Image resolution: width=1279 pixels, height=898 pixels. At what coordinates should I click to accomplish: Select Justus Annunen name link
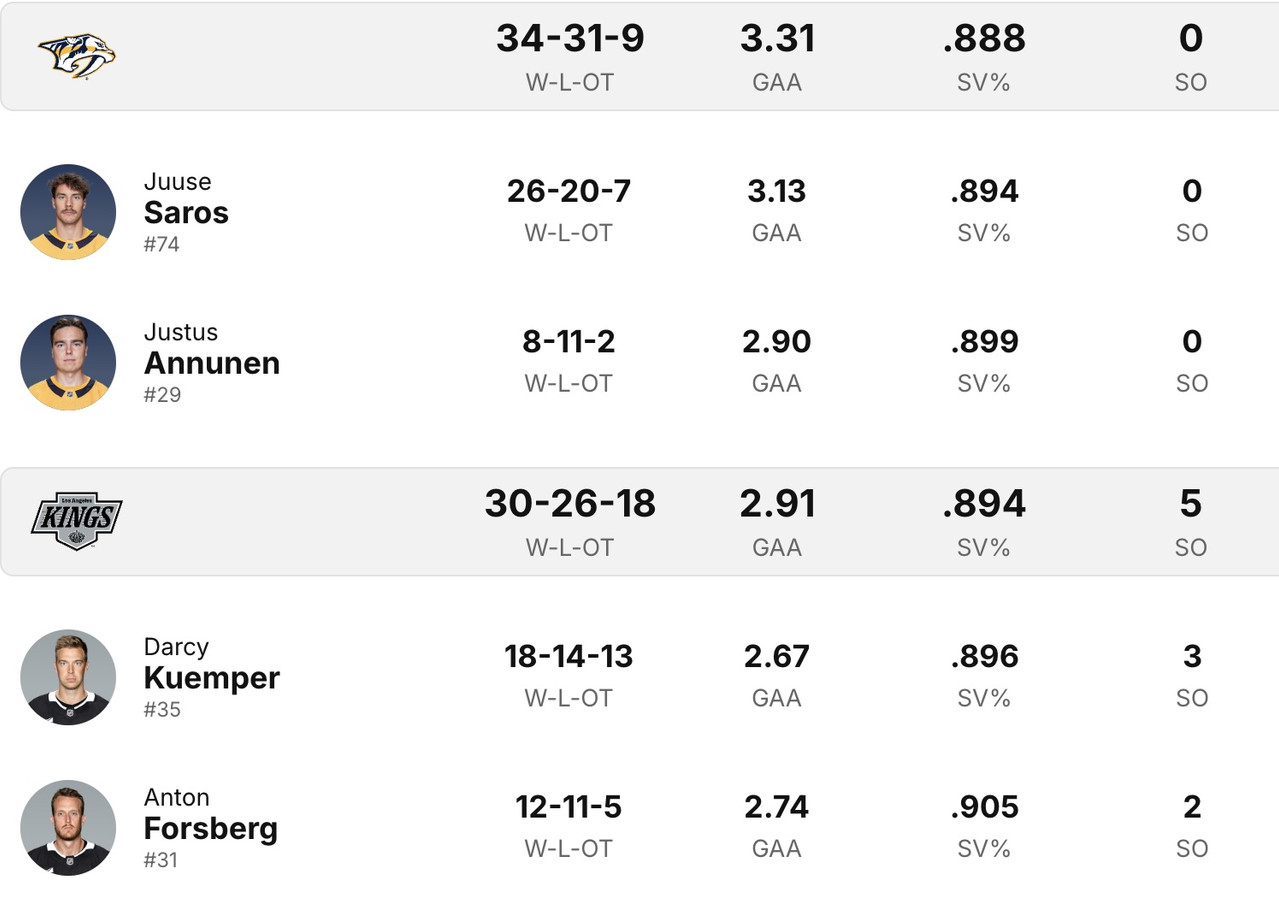[x=211, y=362]
